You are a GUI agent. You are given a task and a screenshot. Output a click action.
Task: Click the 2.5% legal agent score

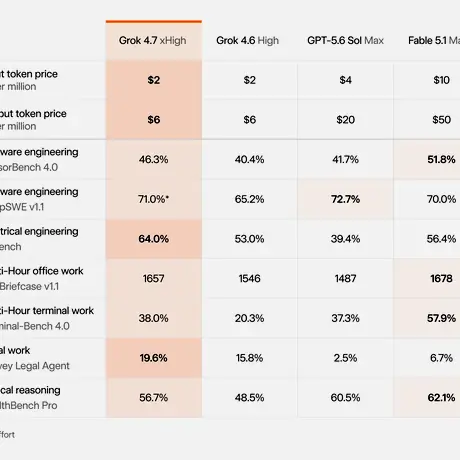345,358
